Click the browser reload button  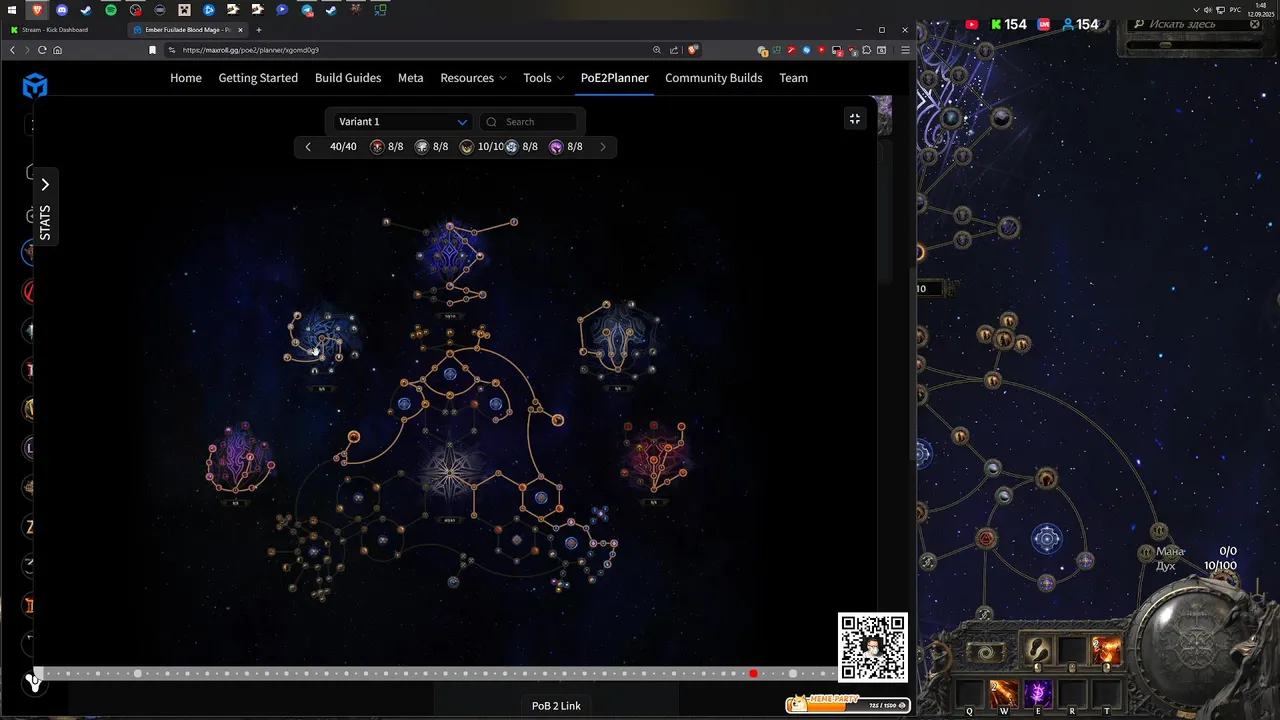42,50
